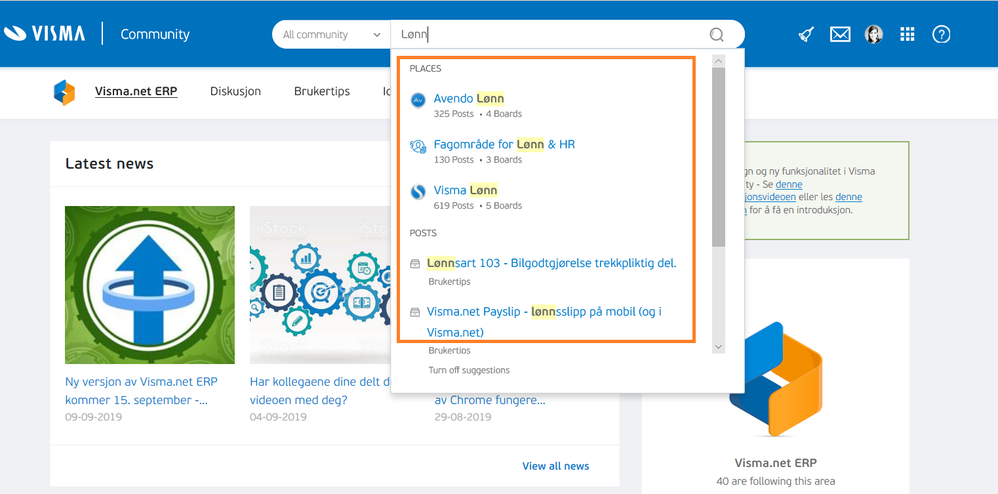Click the large Visma.net ERP area logo
Viewport: 998px width, 494px height.
pyautogui.click(x=776, y=379)
